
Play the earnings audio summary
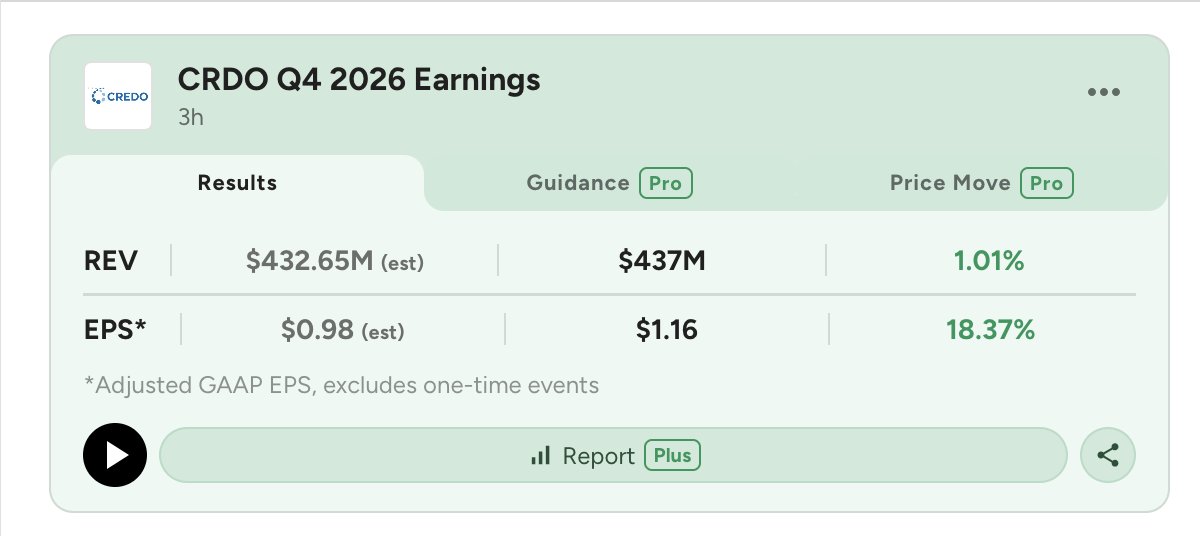click(115, 456)
